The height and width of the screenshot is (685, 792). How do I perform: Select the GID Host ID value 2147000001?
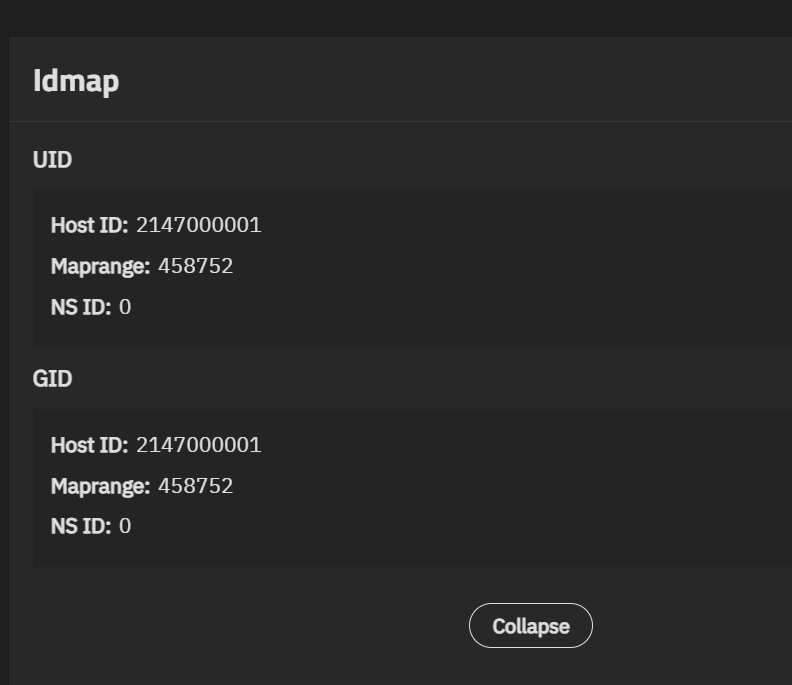(x=198, y=445)
